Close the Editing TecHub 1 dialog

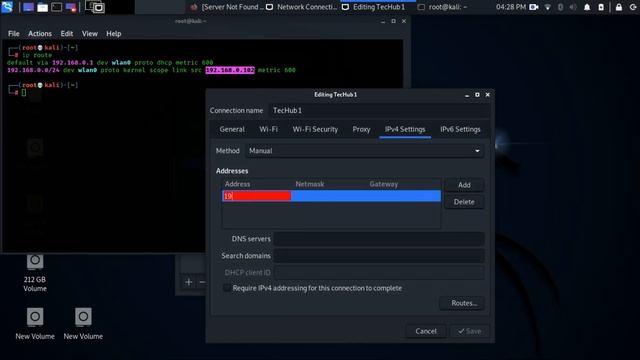click(x=487, y=95)
